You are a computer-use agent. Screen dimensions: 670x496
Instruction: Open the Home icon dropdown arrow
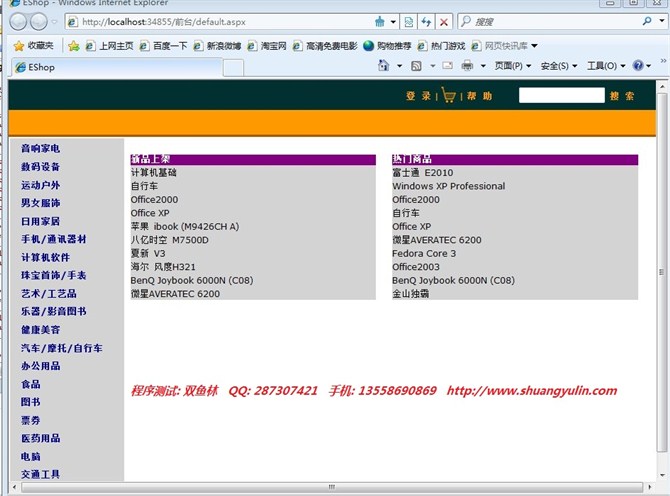[399, 66]
